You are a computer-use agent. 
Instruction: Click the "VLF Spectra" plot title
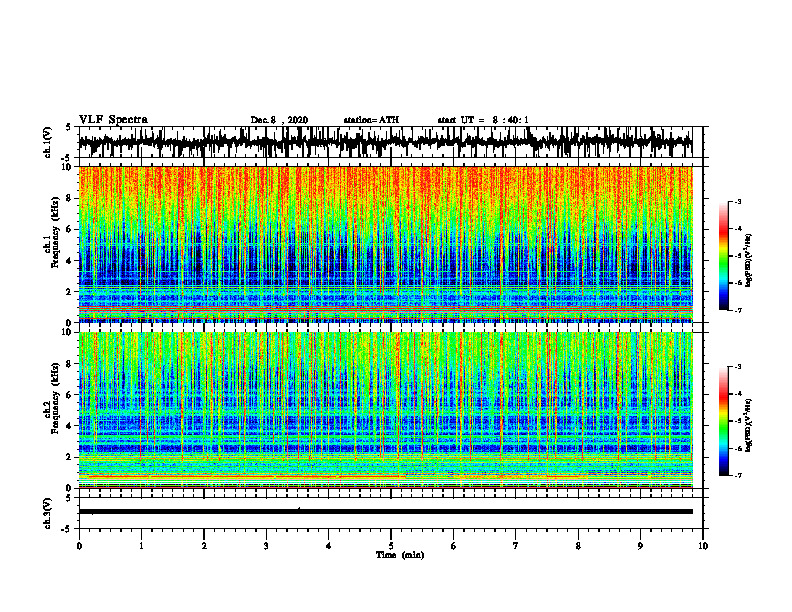click(113, 120)
